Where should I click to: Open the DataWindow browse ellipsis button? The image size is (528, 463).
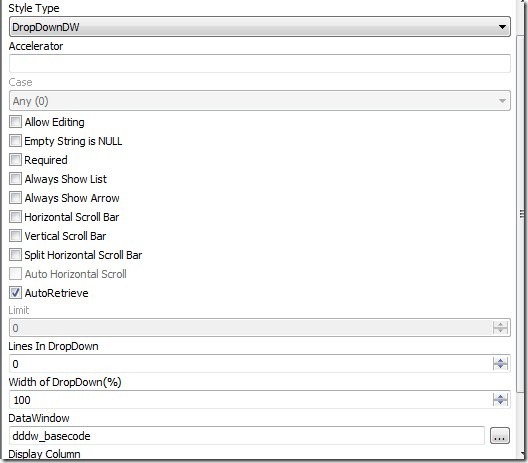[x=500, y=436]
